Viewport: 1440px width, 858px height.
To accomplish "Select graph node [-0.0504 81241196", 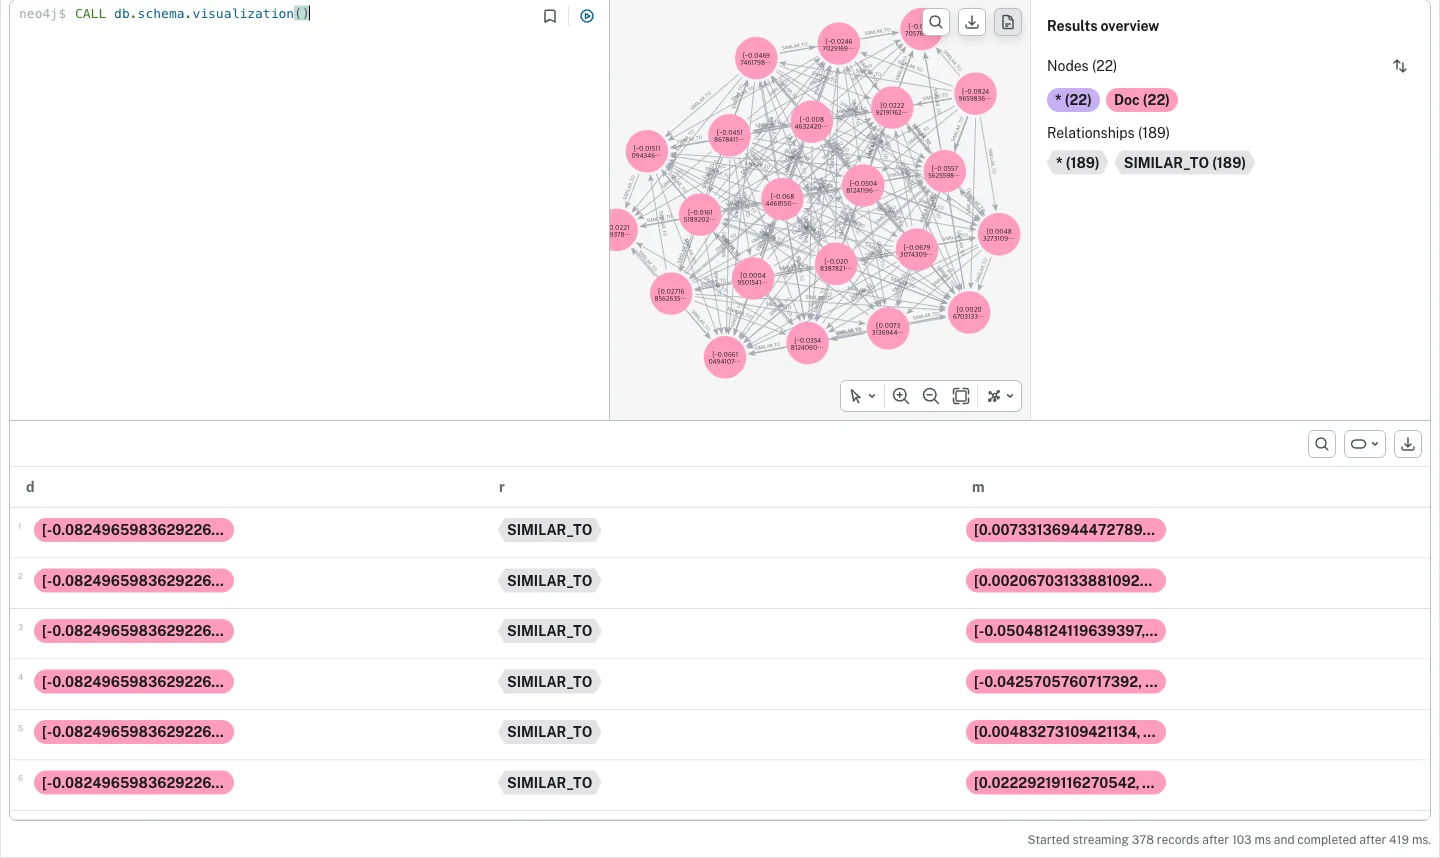I will [862, 186].
